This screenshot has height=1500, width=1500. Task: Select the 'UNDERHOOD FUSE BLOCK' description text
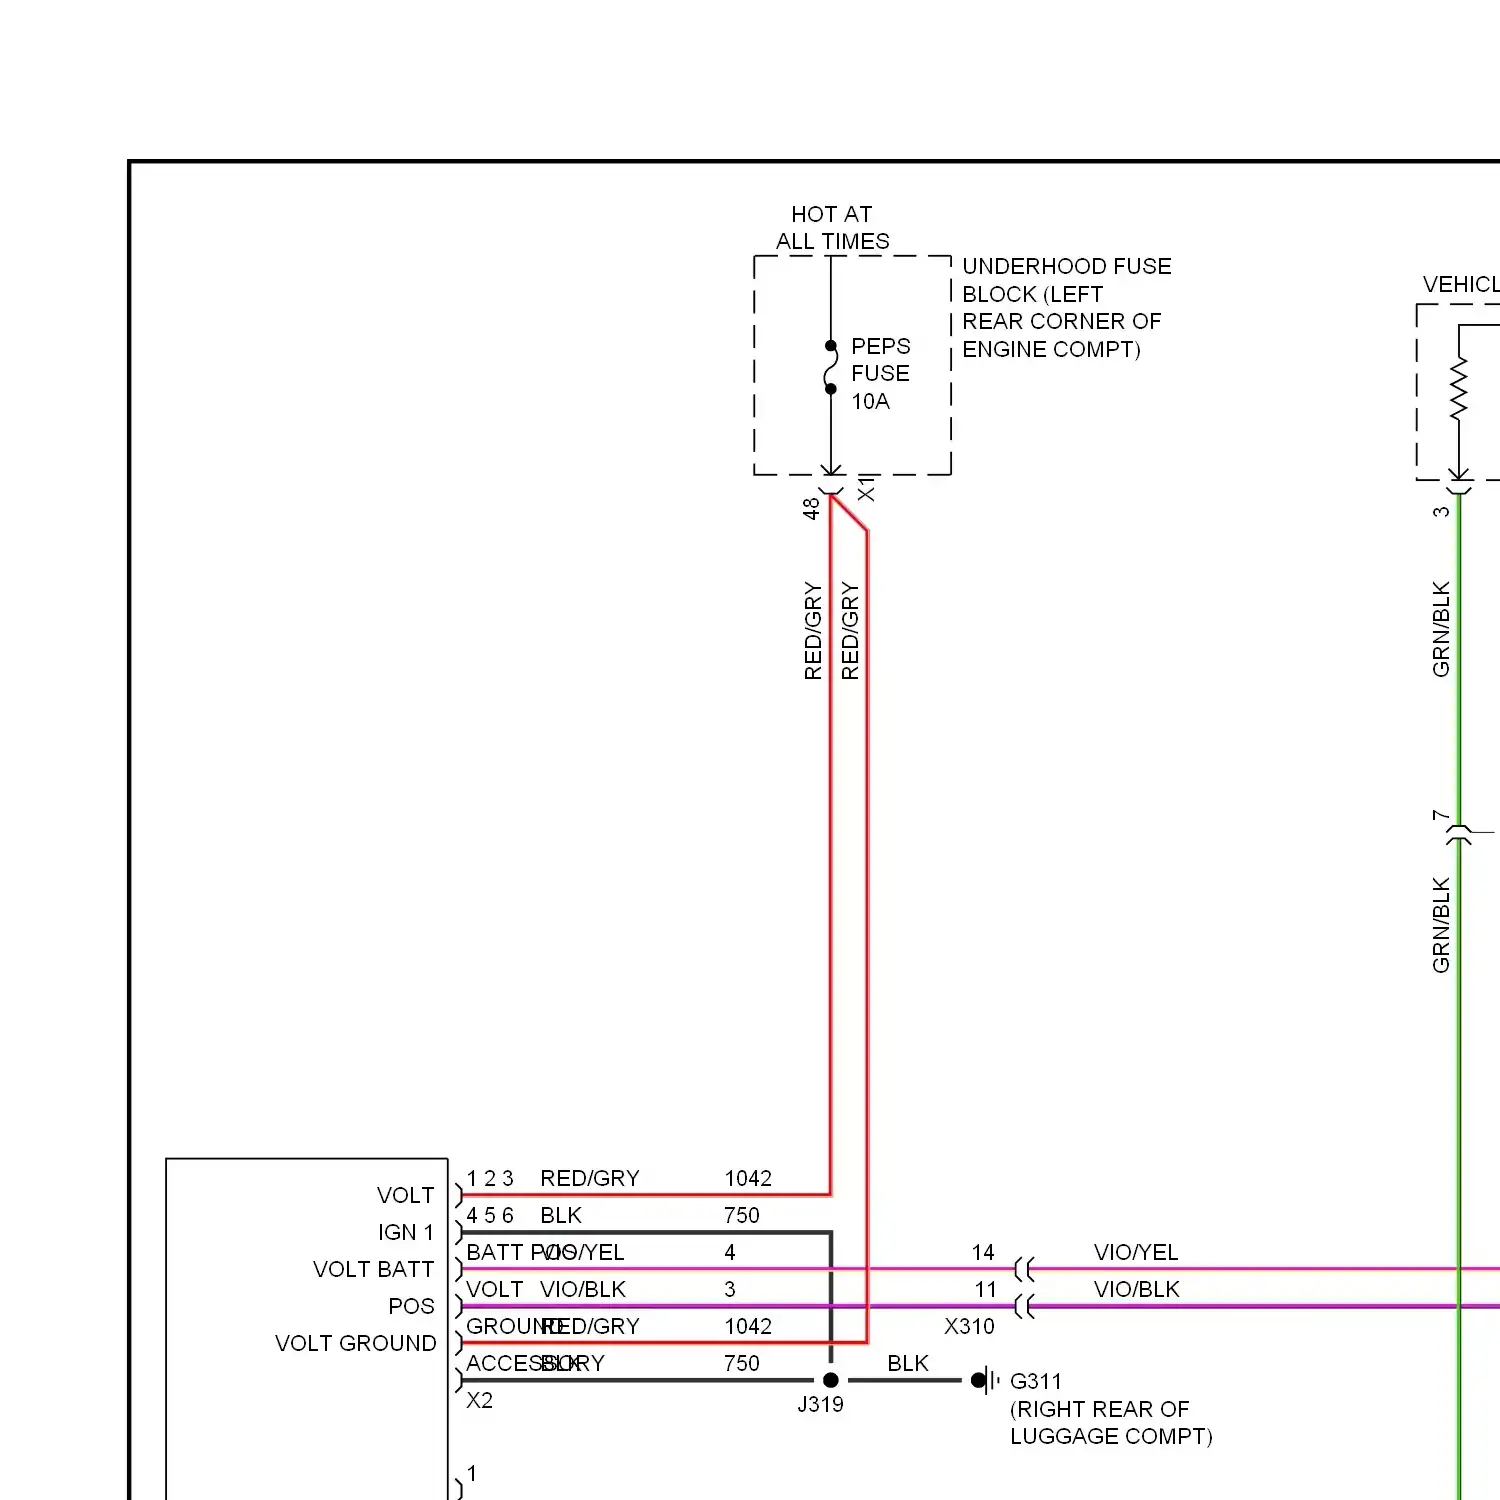[1066, 308]
